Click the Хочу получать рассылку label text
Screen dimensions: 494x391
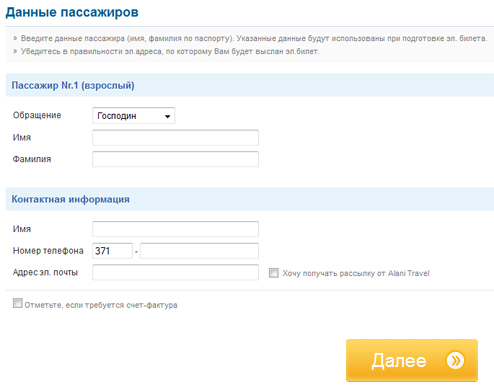pyautogui.click(x=356, y=273)
